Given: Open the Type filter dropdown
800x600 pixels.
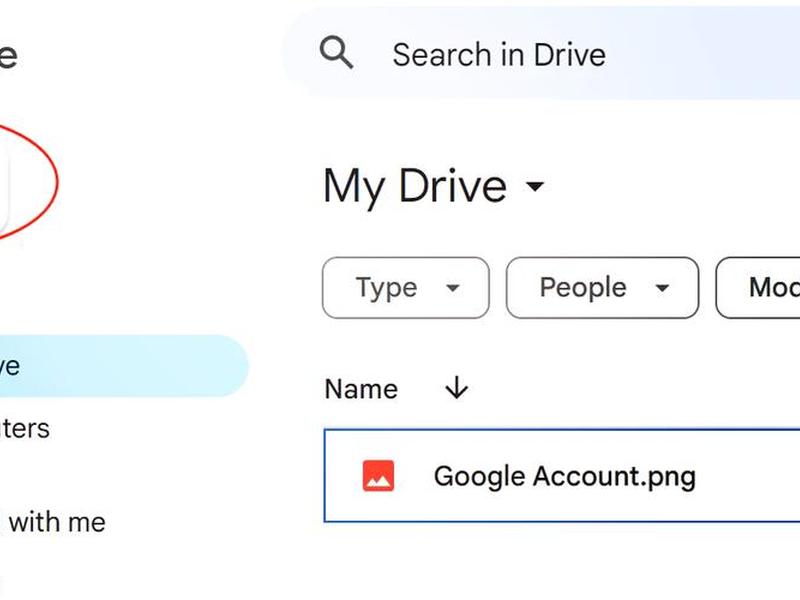Looking at the screenshot, I should pyautogui.click(x=406, y=288).
